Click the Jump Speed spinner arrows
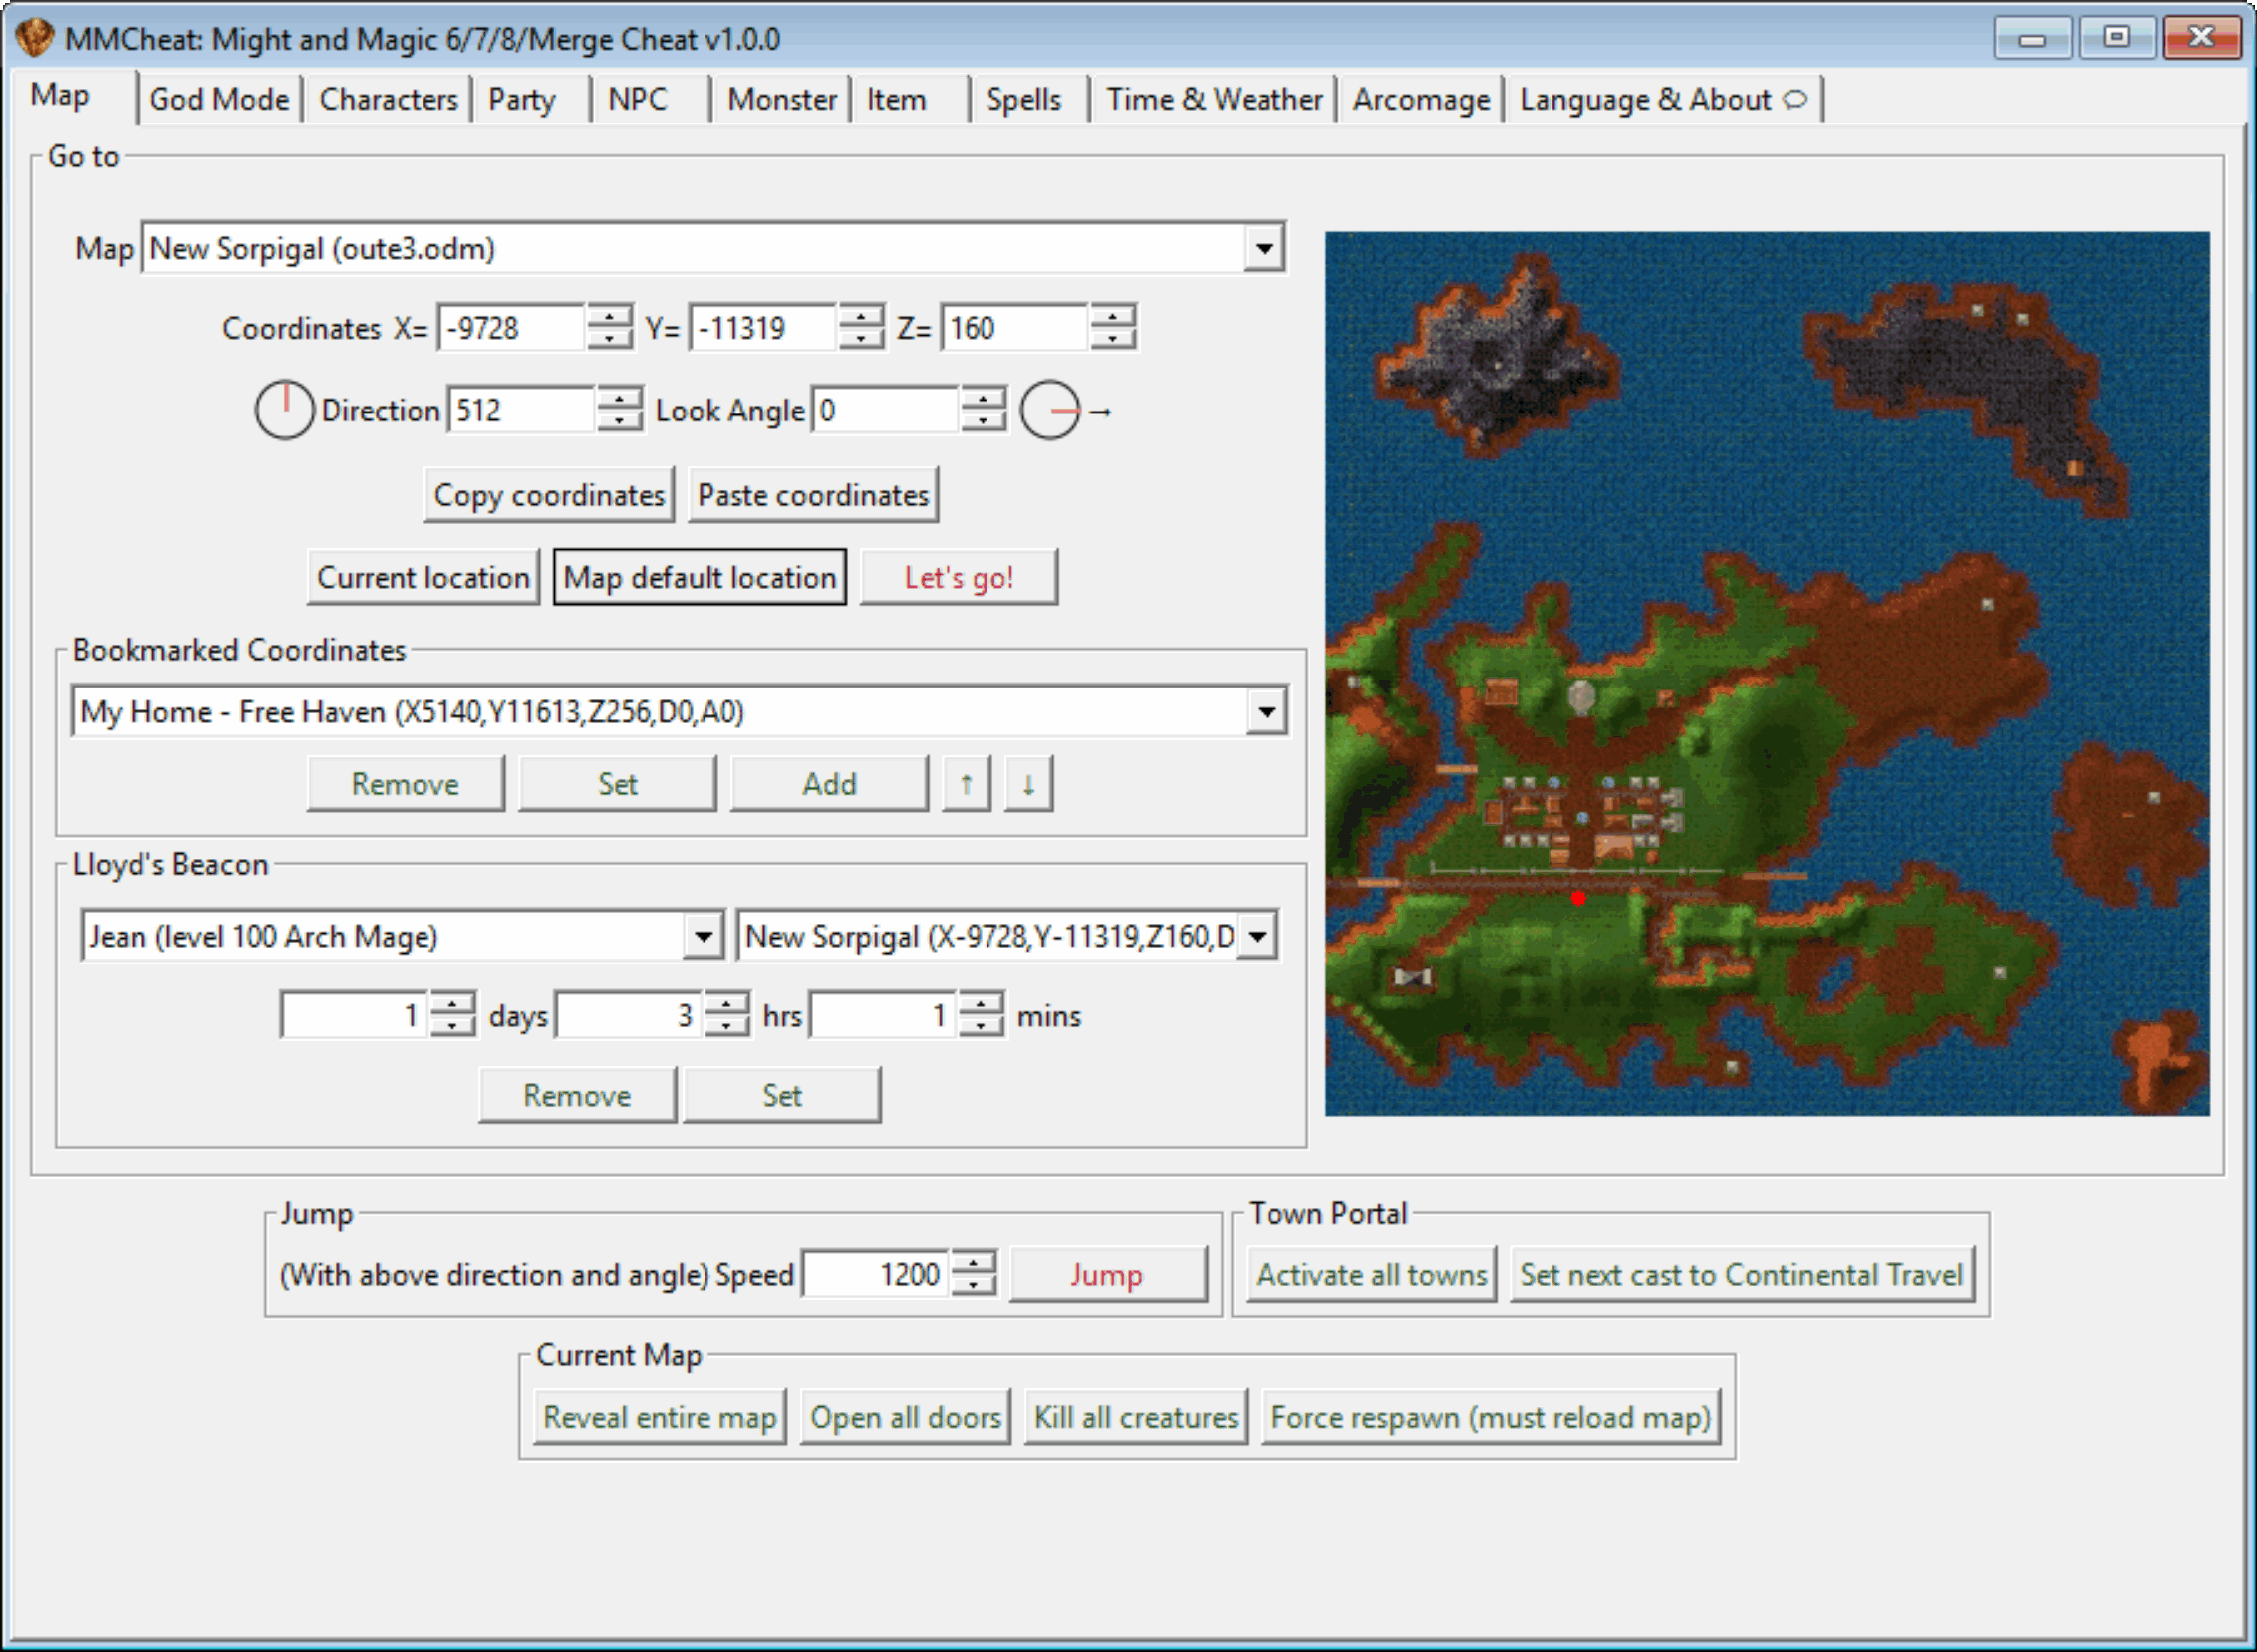Image resolution: width=2257 pixels, height=1652 pixels. pos(974,1275)
